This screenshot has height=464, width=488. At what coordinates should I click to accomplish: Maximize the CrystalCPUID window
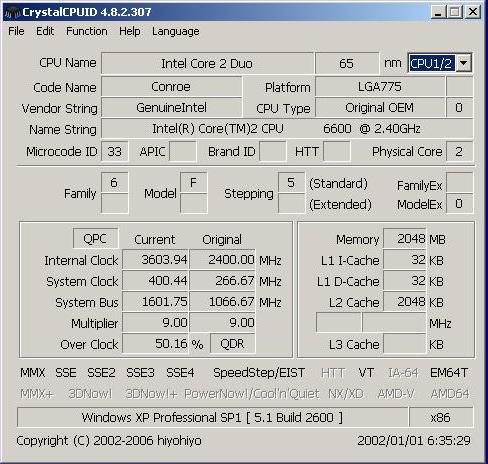454,12
